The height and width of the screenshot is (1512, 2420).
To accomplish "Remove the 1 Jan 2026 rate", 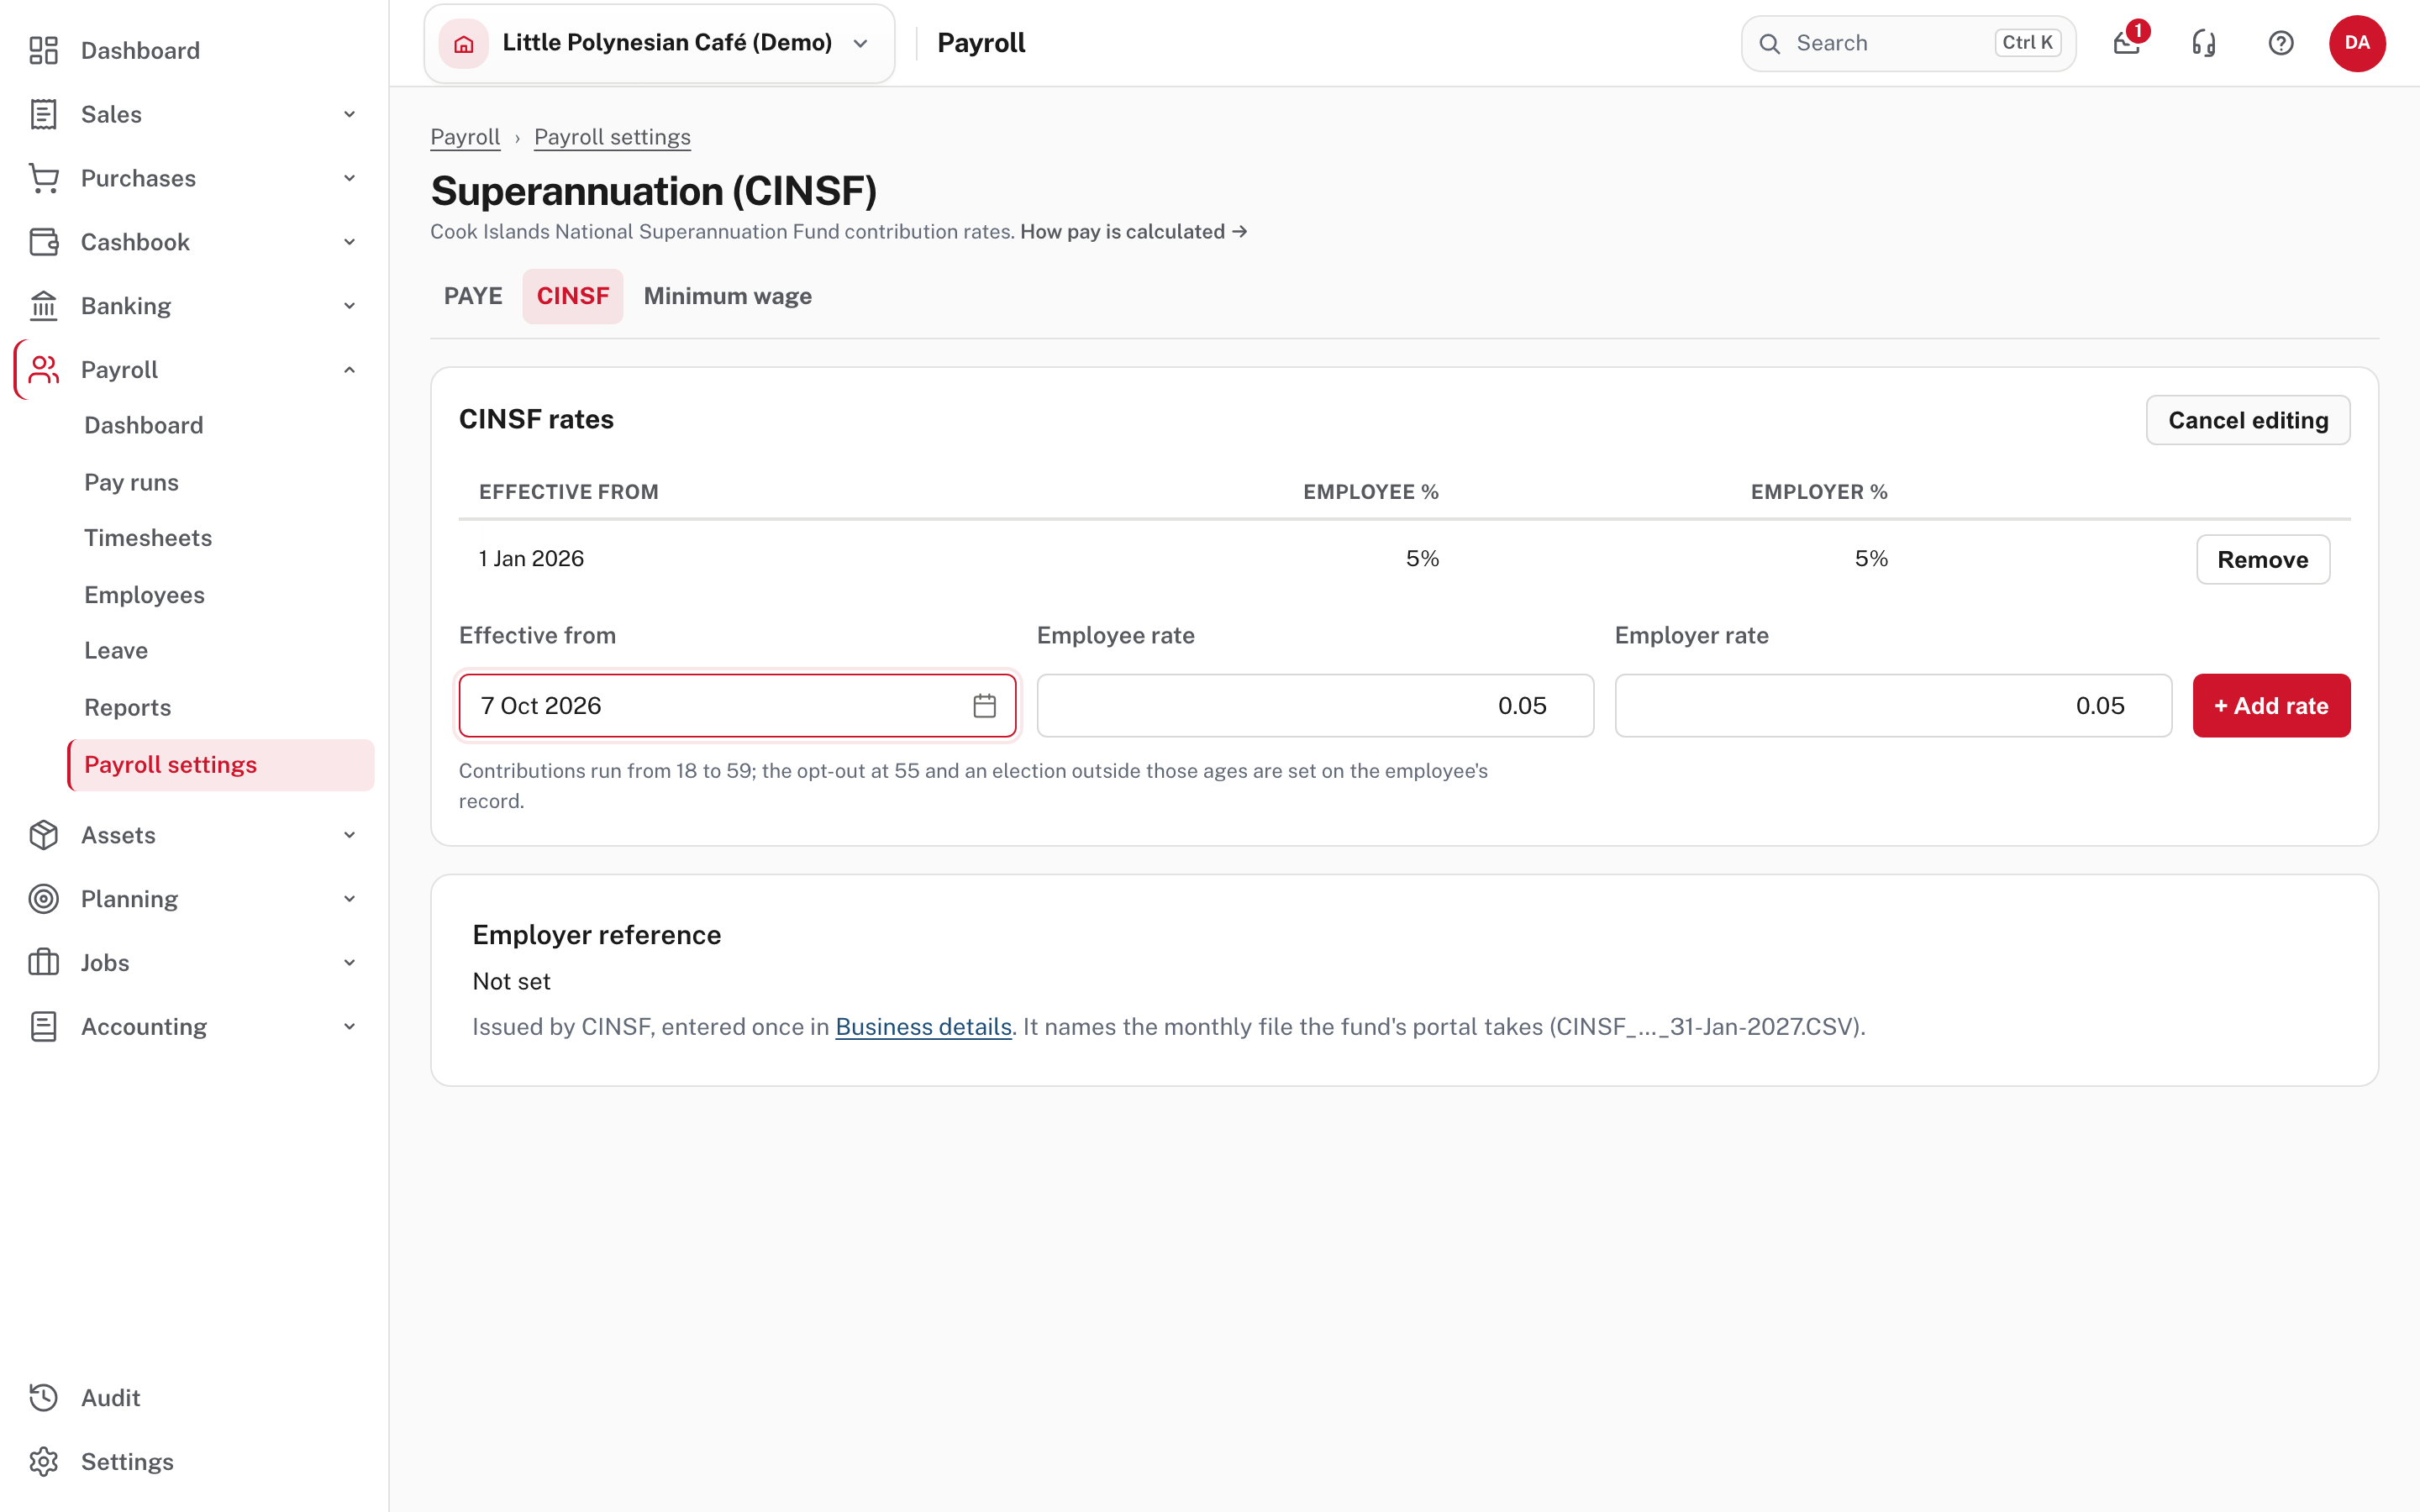I will tap(2263, 559).
